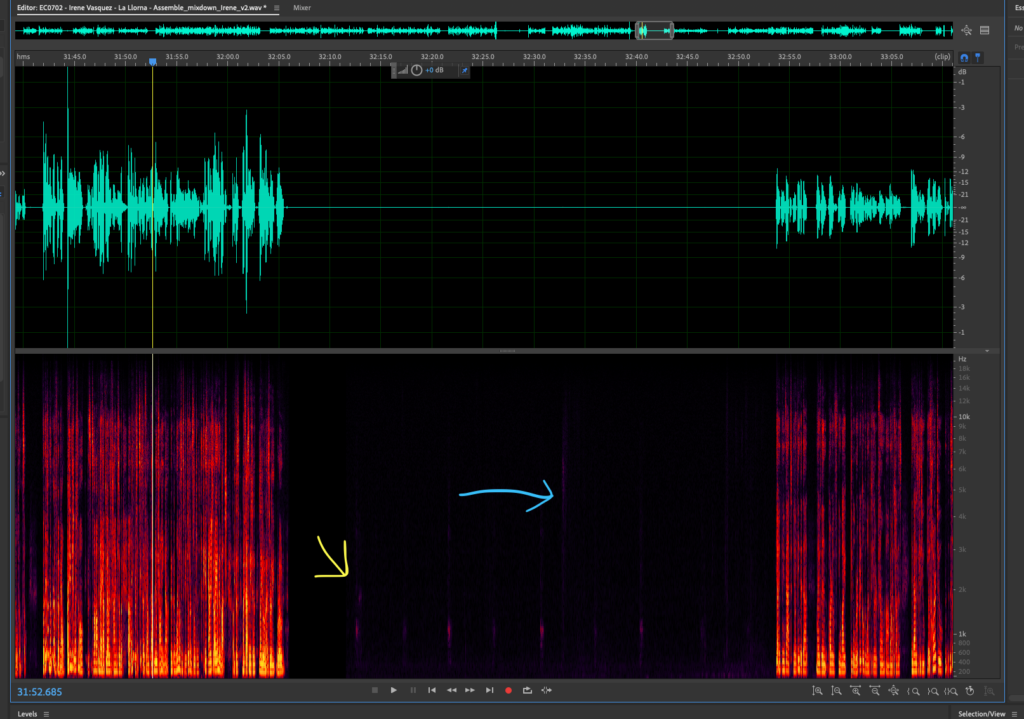Click the 32:30.0 mark on the ruler
Screen dimensions: 1024x719
click(534, 57)
